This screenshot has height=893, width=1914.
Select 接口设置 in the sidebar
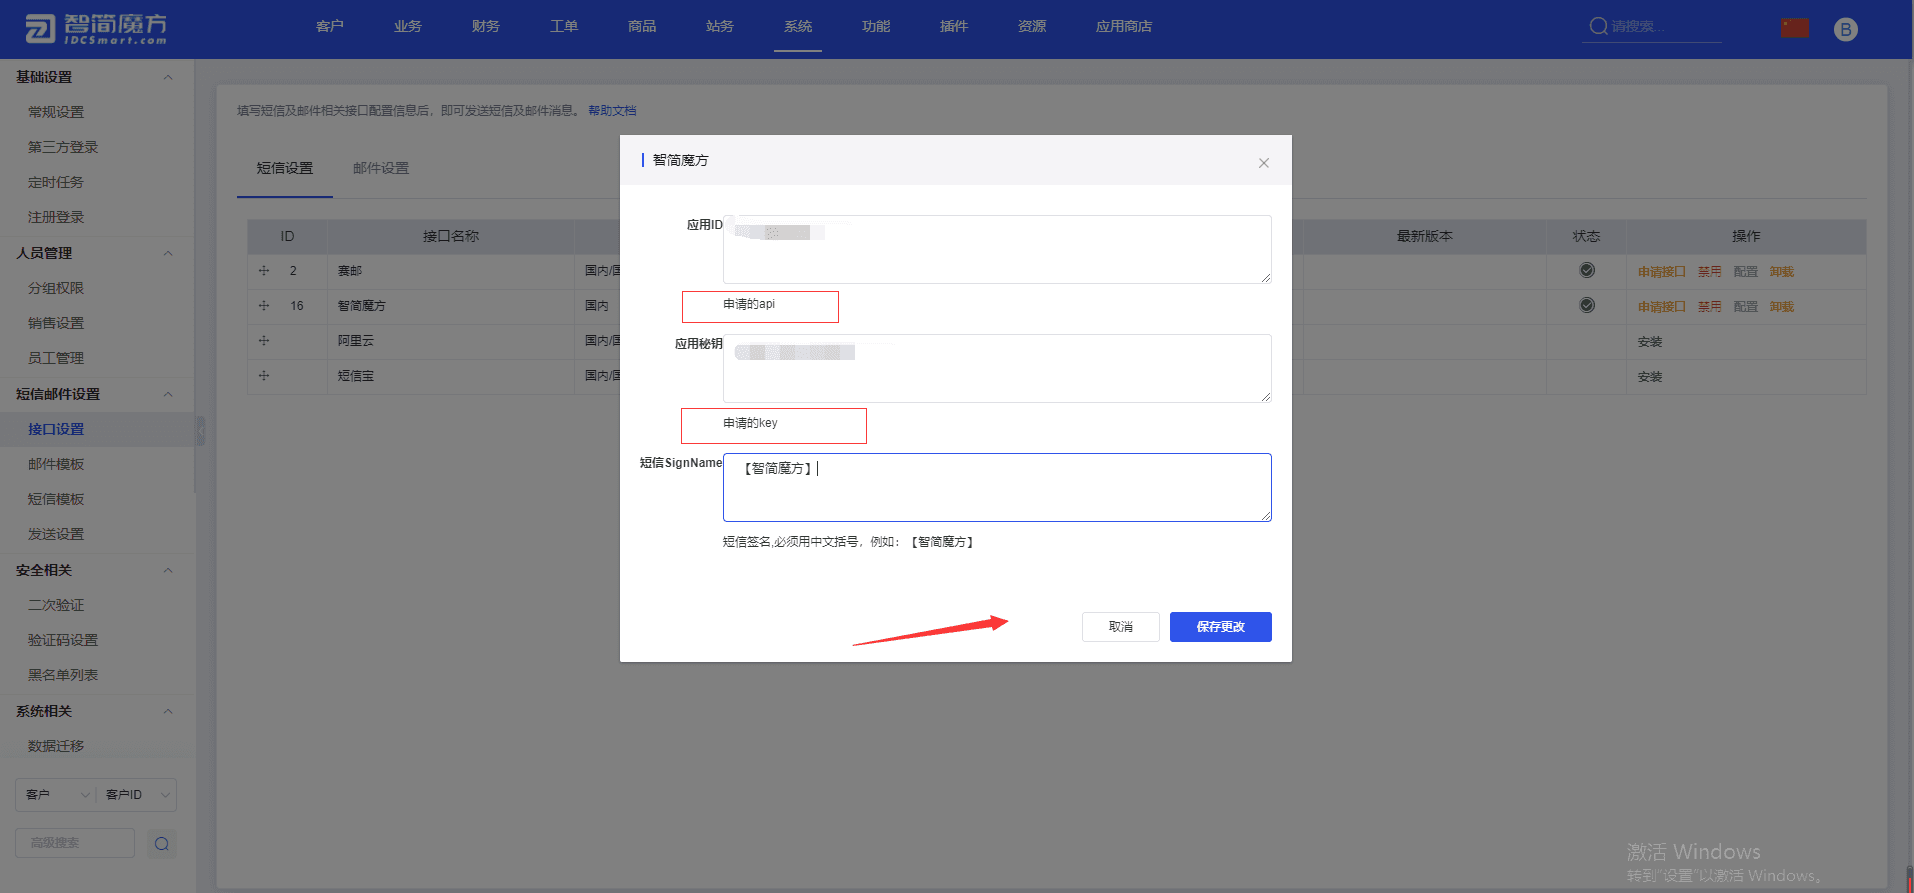pos(56,429)
